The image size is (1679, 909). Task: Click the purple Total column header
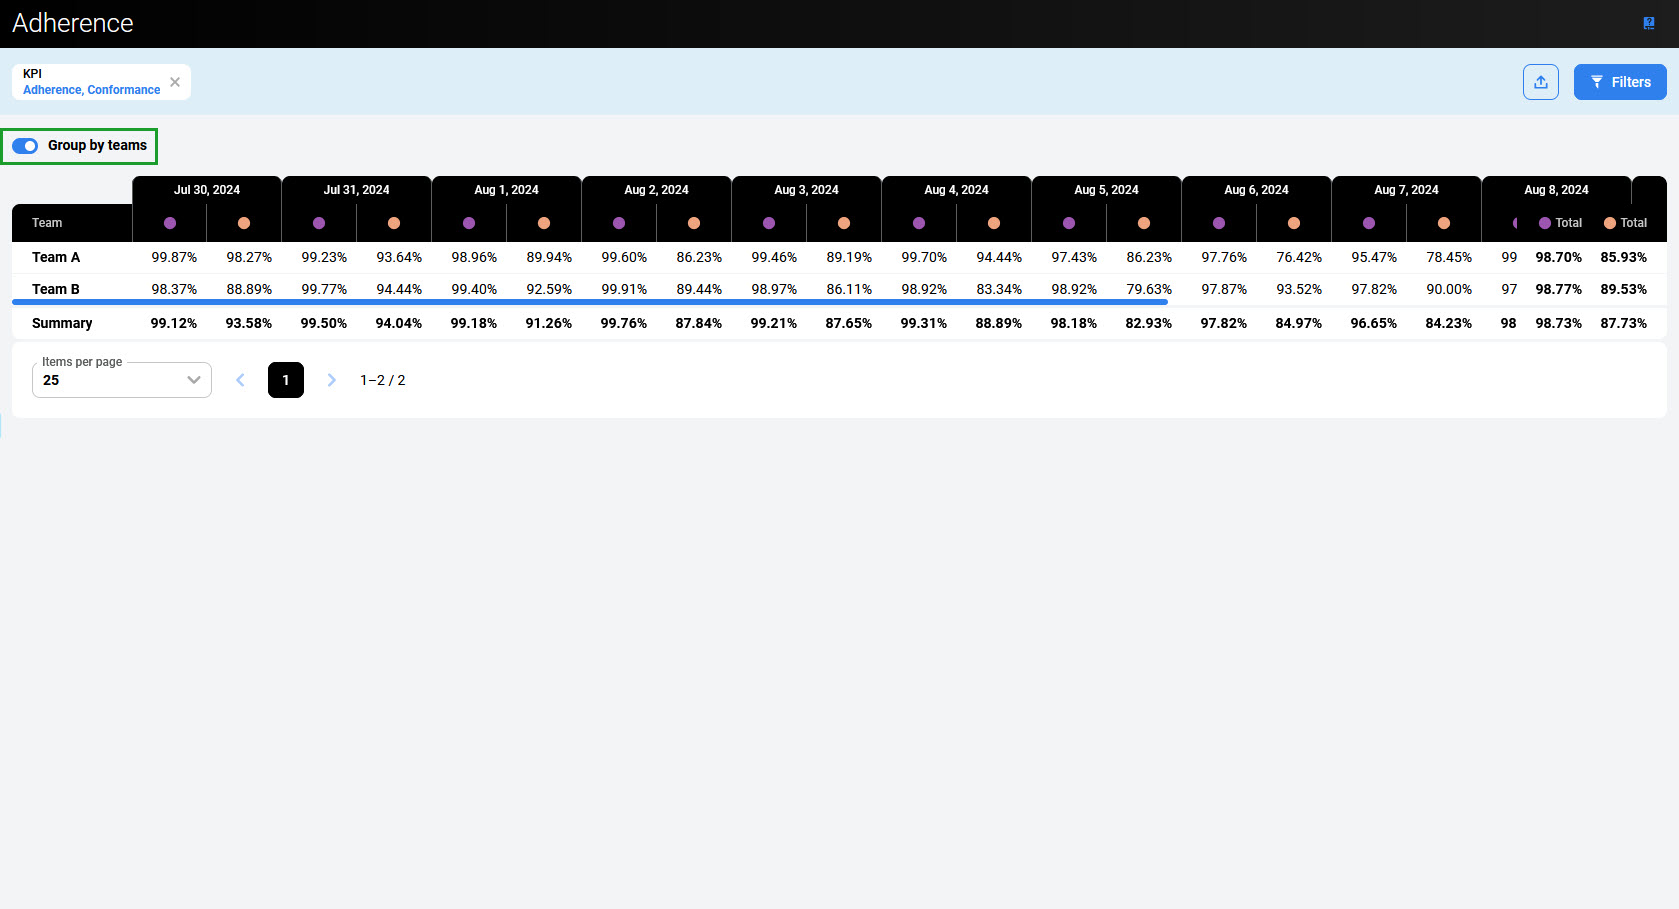tap(1560, 223)
